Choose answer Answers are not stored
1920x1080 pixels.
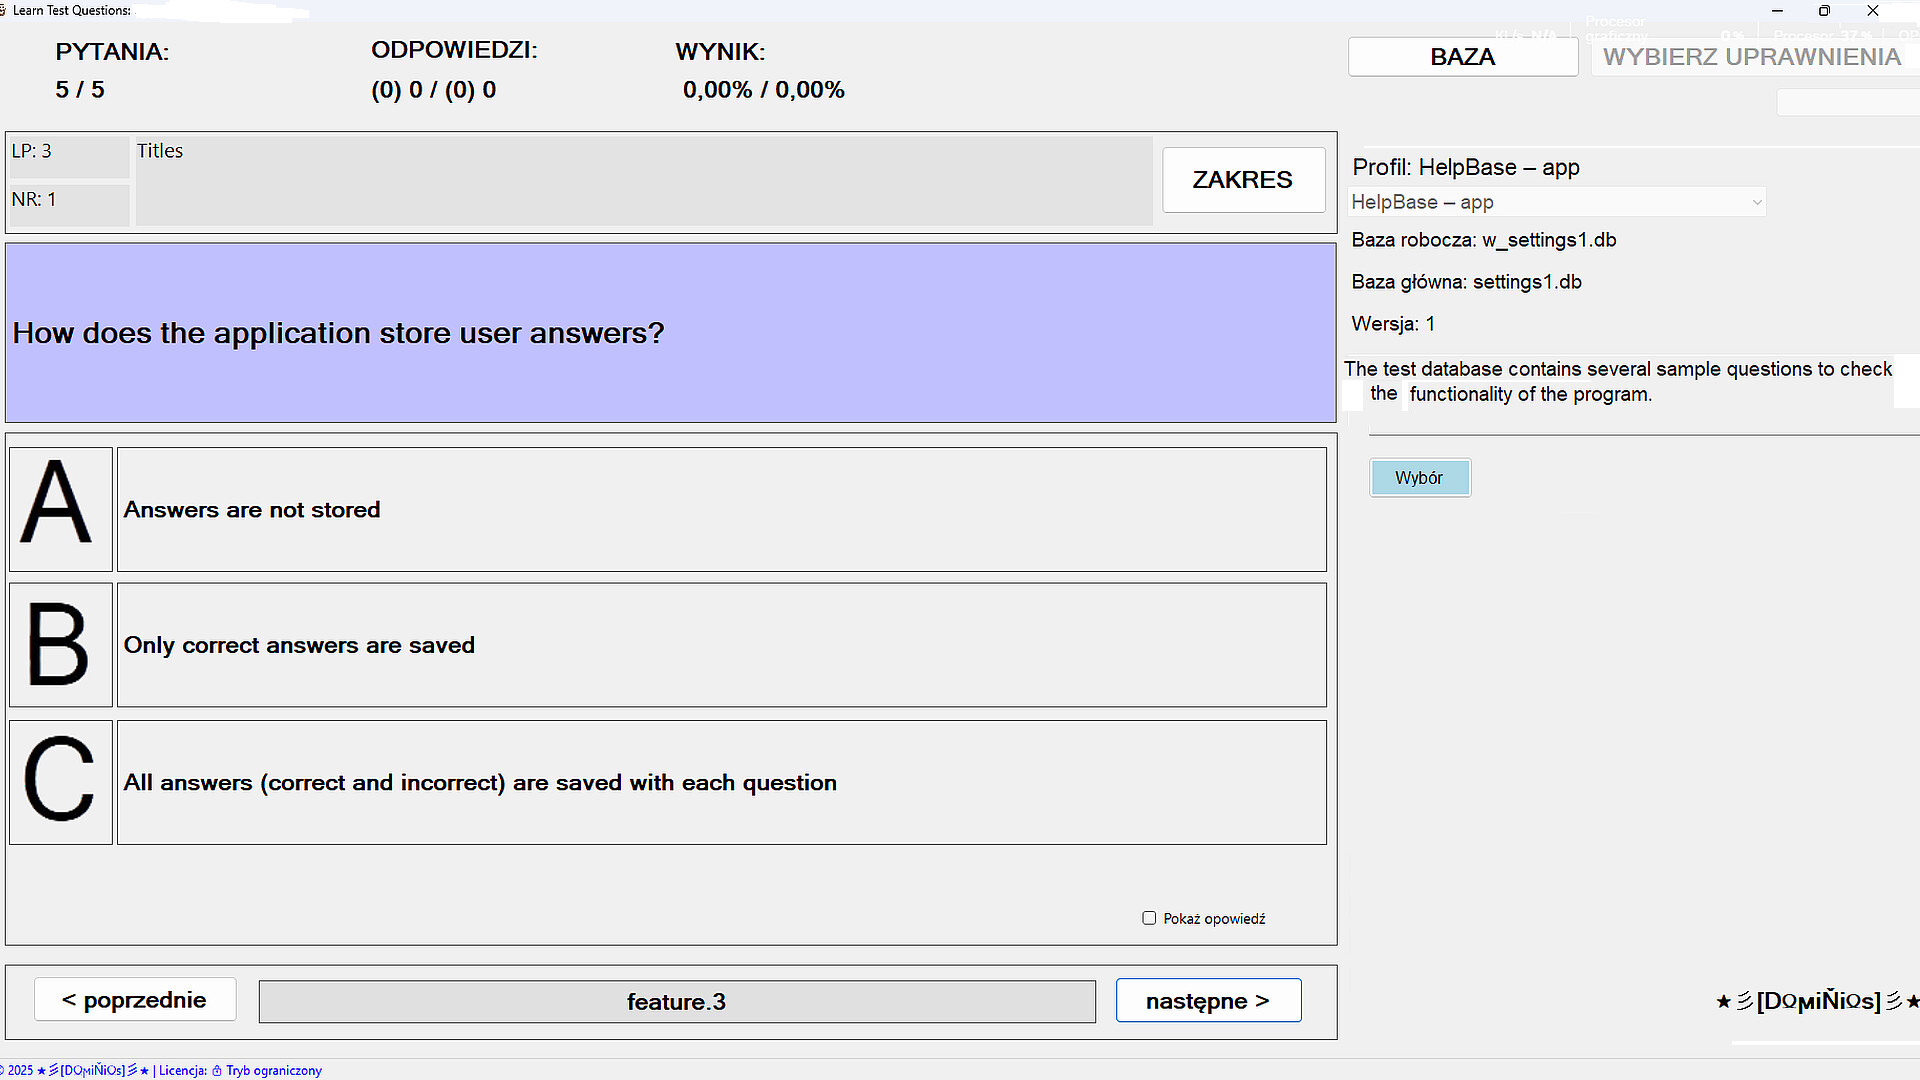(721, 509)
